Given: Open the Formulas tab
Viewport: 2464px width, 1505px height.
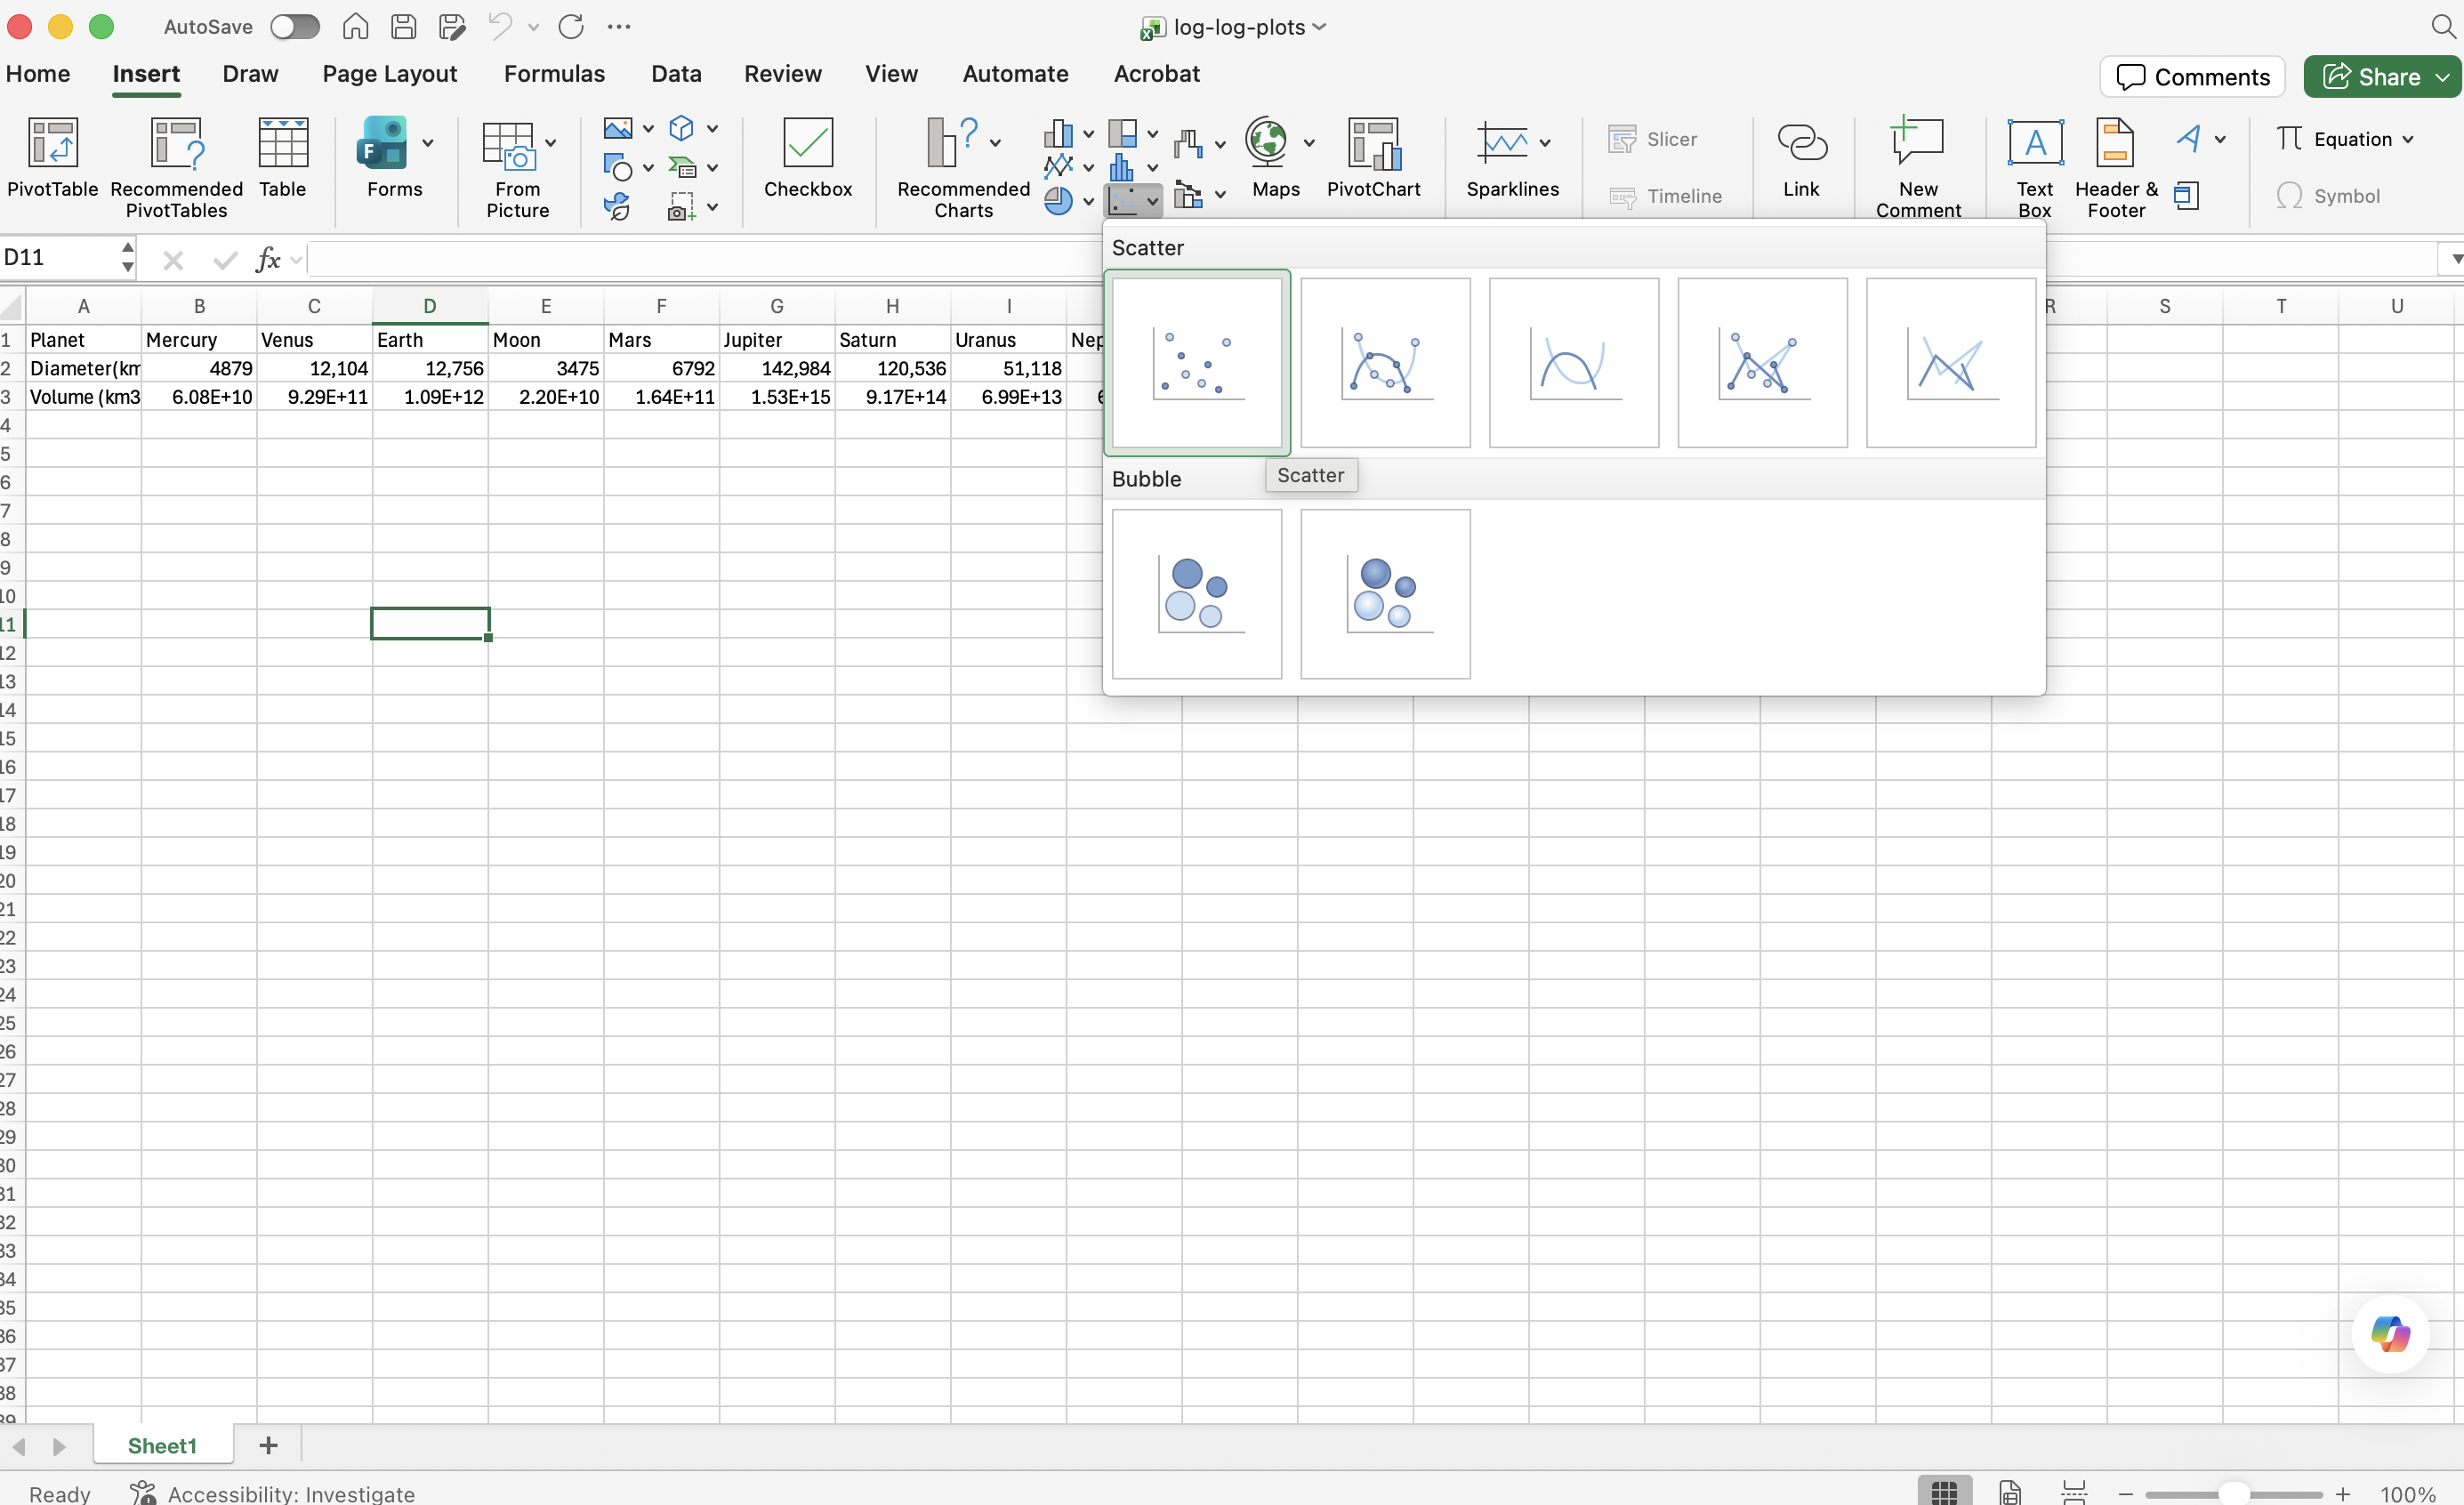Looking at the screenshot, I should pos(554,74).
